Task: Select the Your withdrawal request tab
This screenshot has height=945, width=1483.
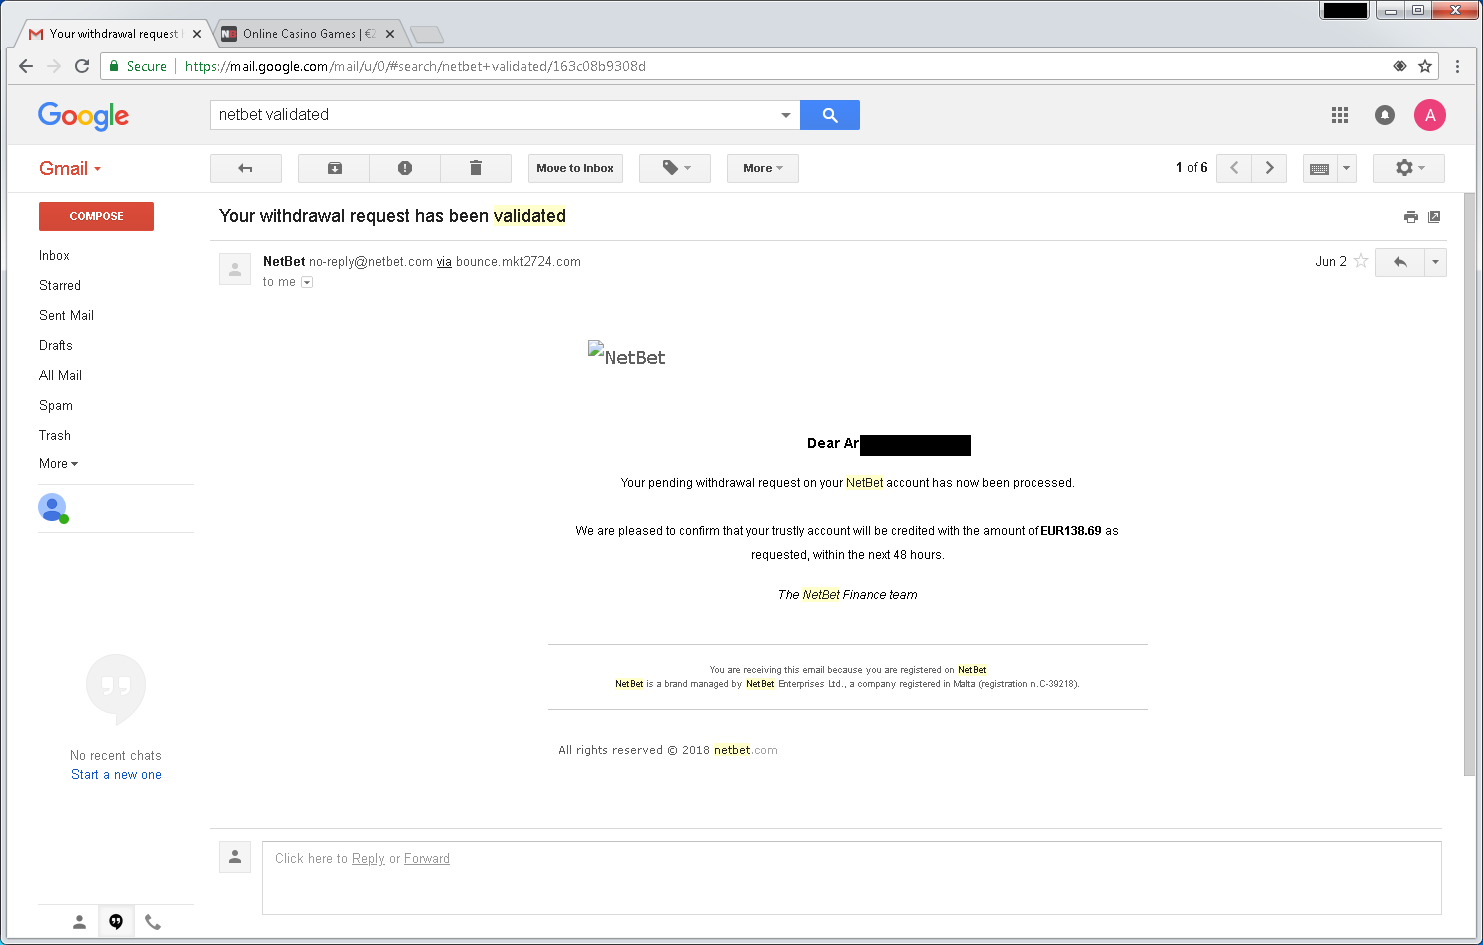Action: click(x=113, y=34)
